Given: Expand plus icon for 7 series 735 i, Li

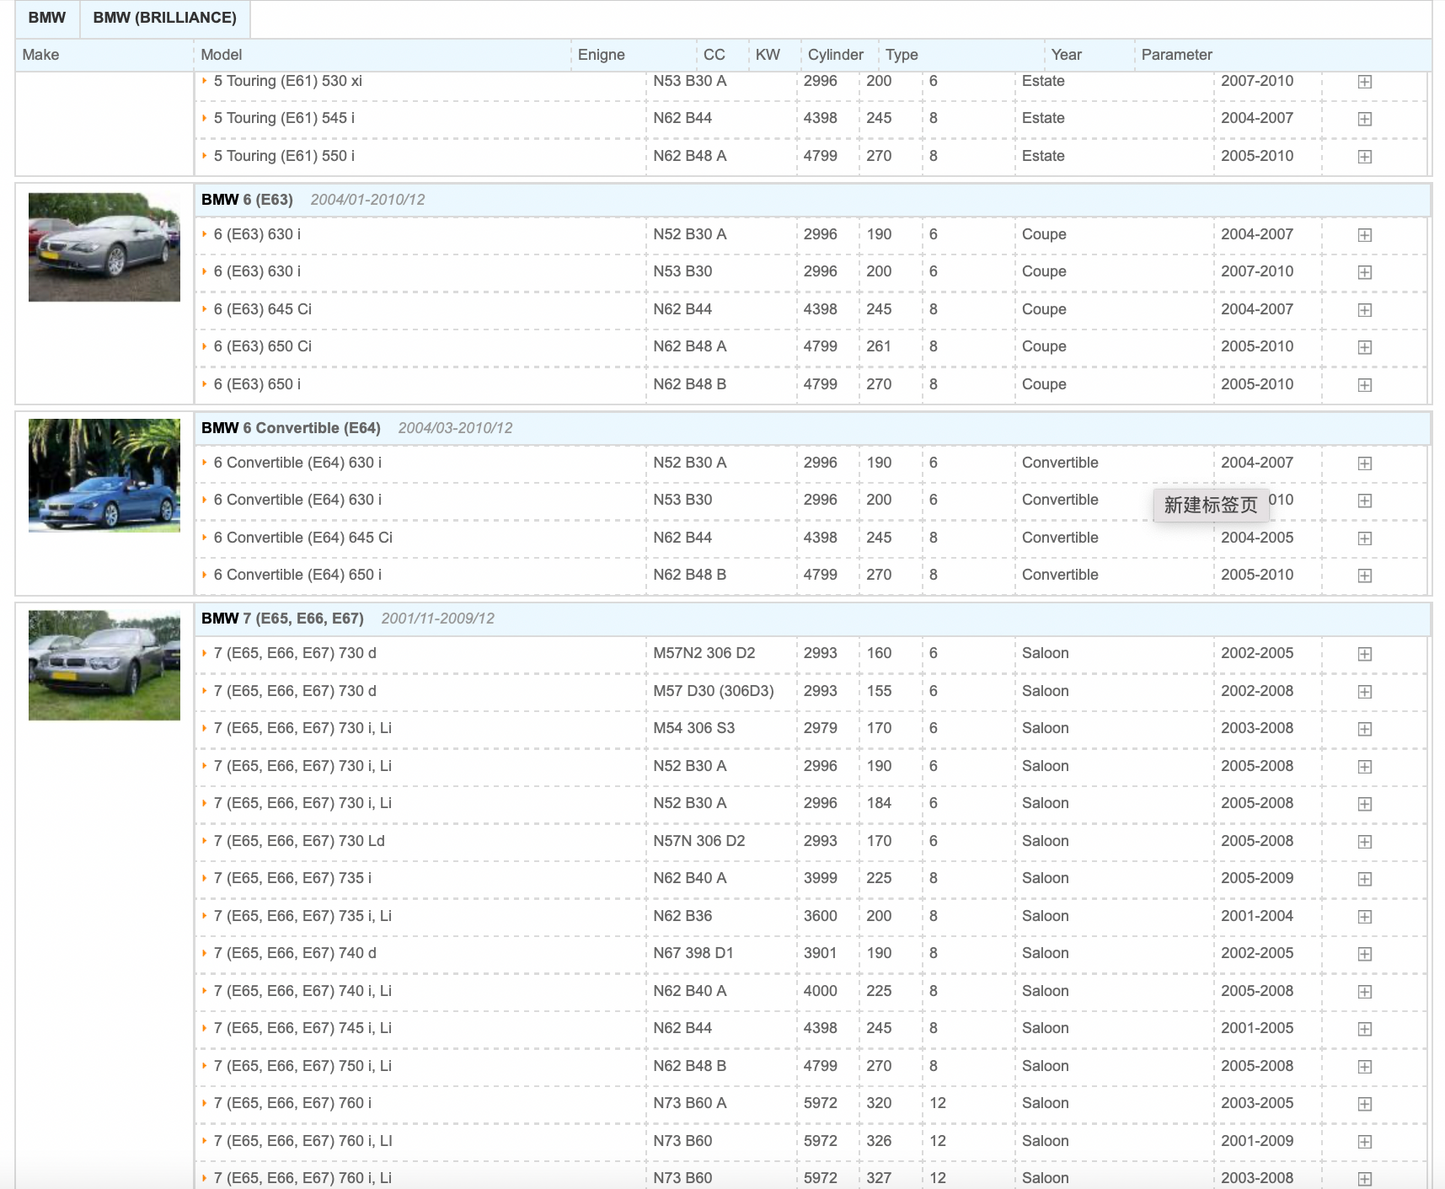Looking at the screenshot, I should click(1364, 916).
